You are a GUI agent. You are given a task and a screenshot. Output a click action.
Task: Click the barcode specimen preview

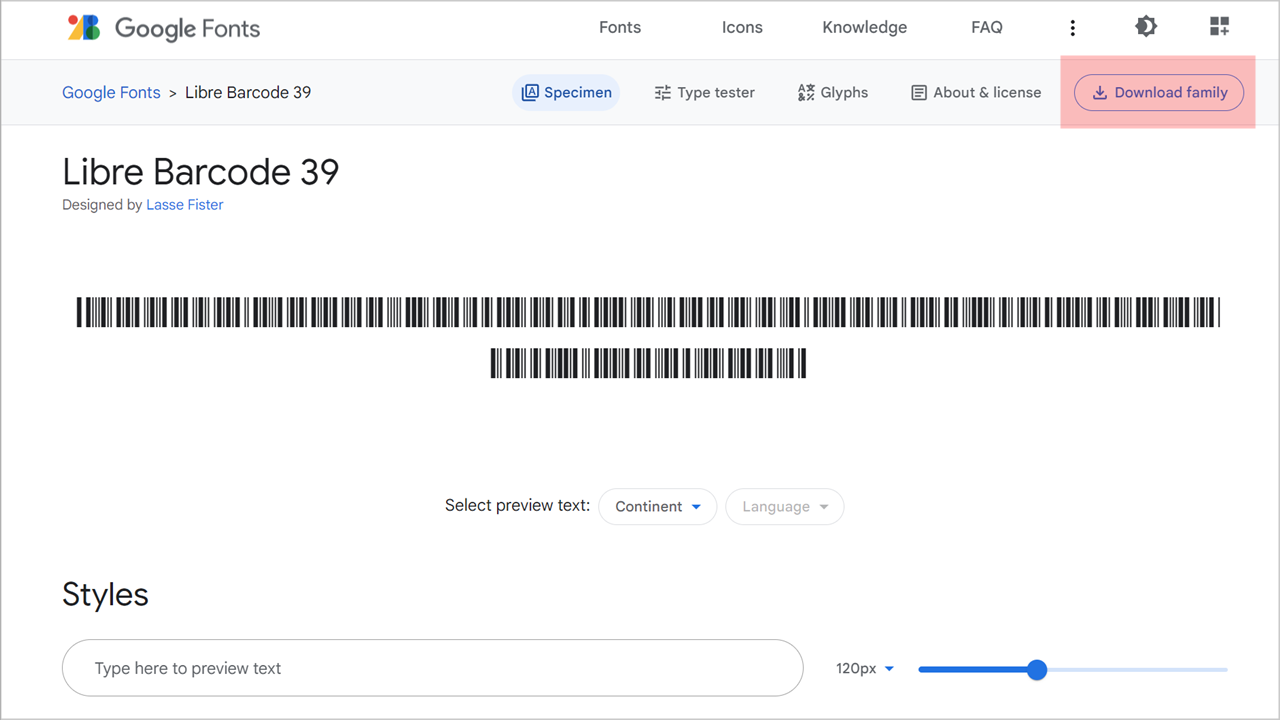tap(648, 338)
